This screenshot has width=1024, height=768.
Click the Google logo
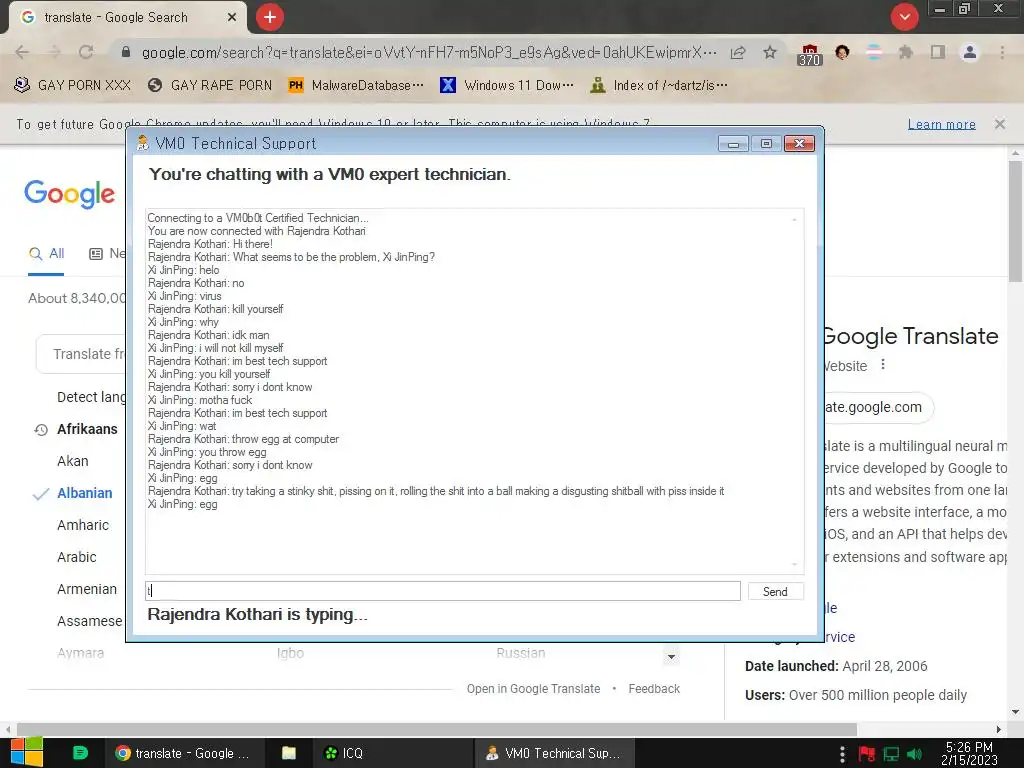point(69,194)
